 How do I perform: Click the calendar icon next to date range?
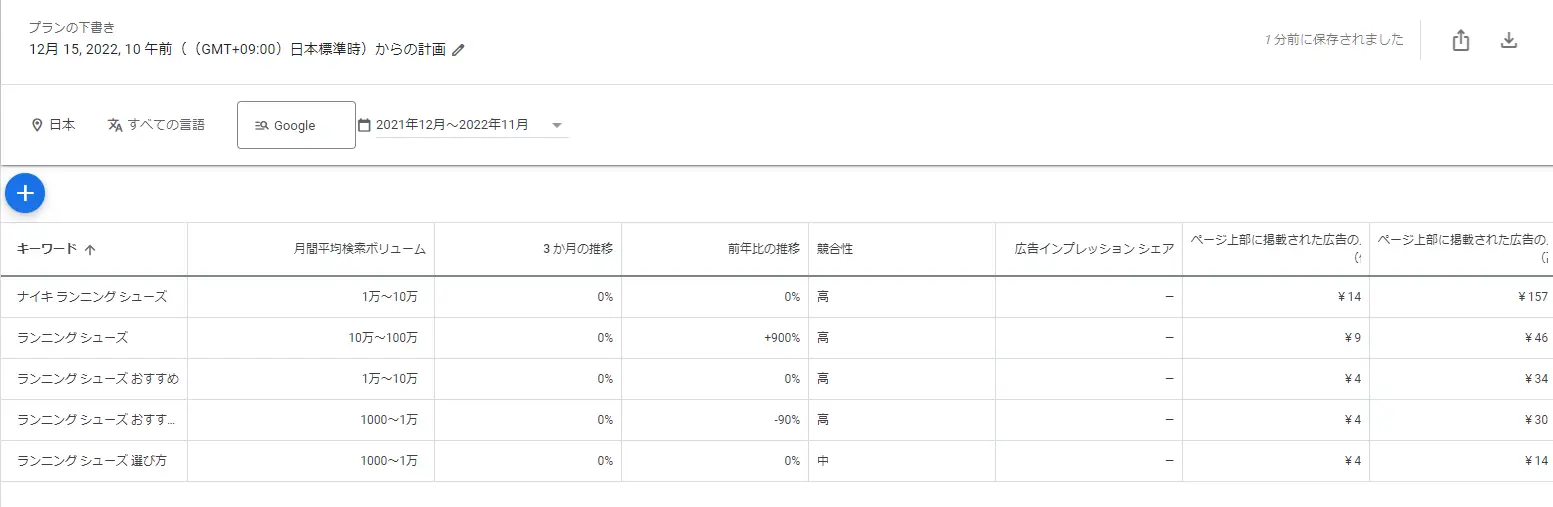point(364,125)
